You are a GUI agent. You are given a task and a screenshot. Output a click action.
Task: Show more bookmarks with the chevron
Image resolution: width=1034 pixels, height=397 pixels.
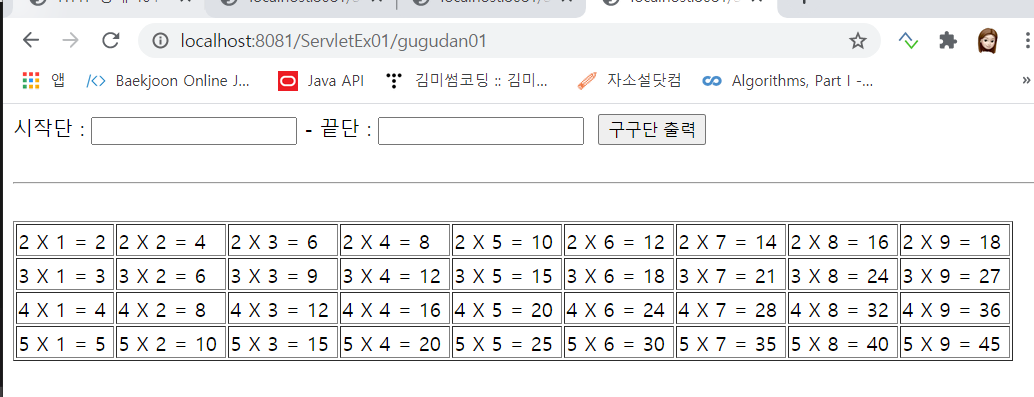pos(1026,80)
